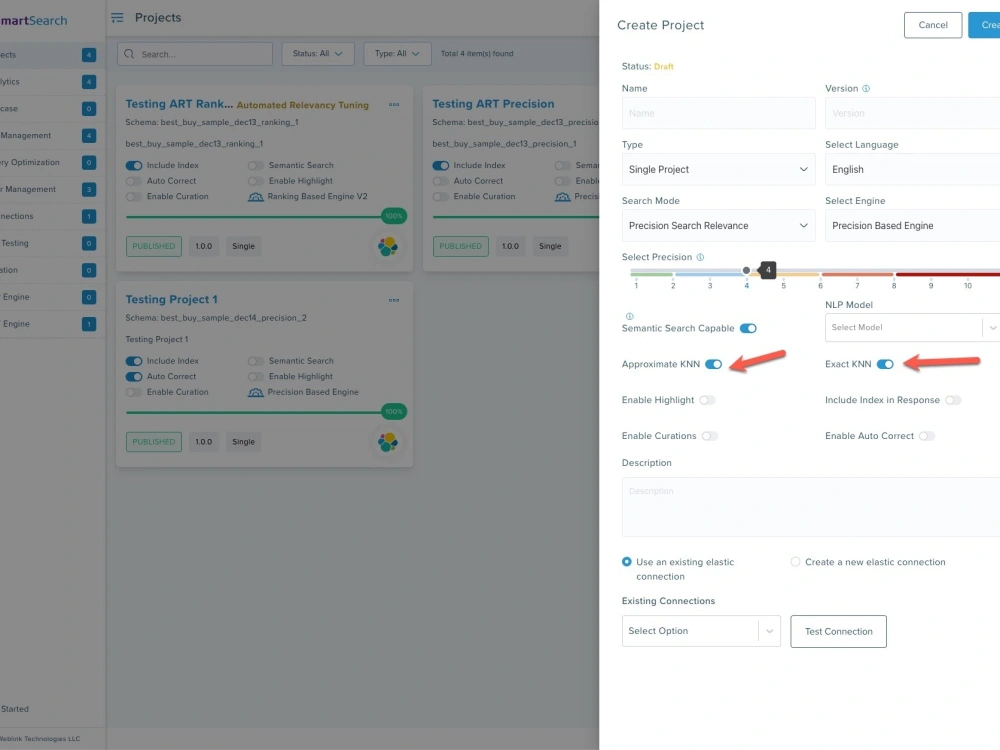Click the 100% badge on Testing ART Rank
Image resolution: width=1000 pixels, height=750 pixels.
(x=394, y=216)
